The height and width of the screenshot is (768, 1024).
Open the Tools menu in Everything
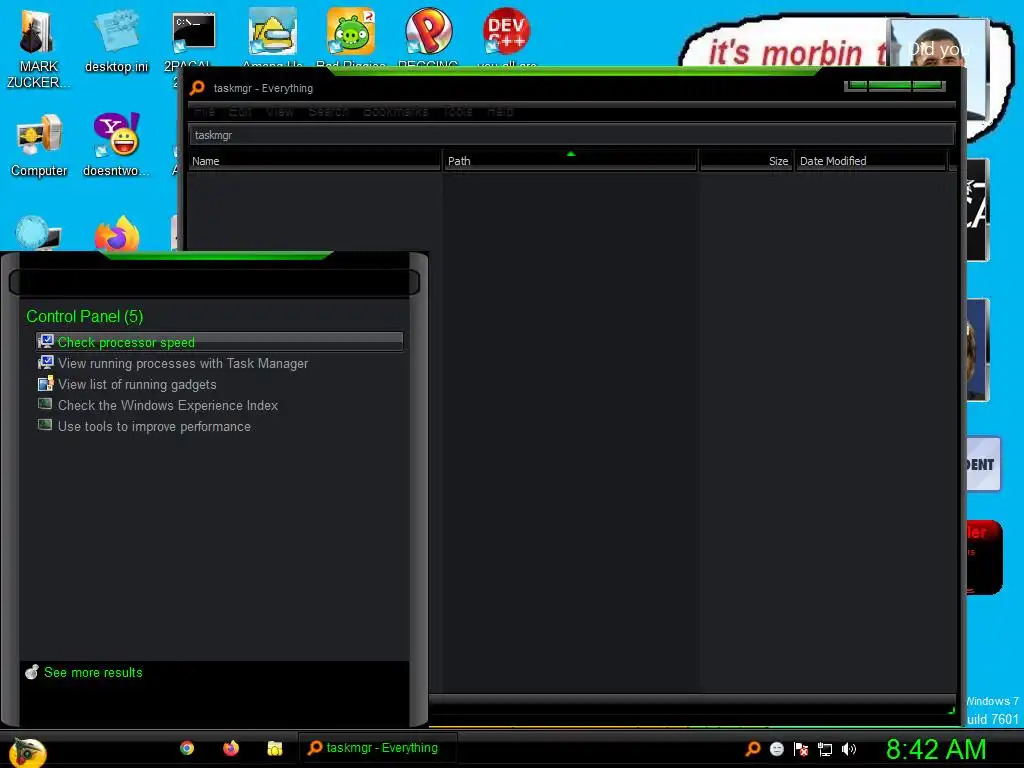[458, 112]
